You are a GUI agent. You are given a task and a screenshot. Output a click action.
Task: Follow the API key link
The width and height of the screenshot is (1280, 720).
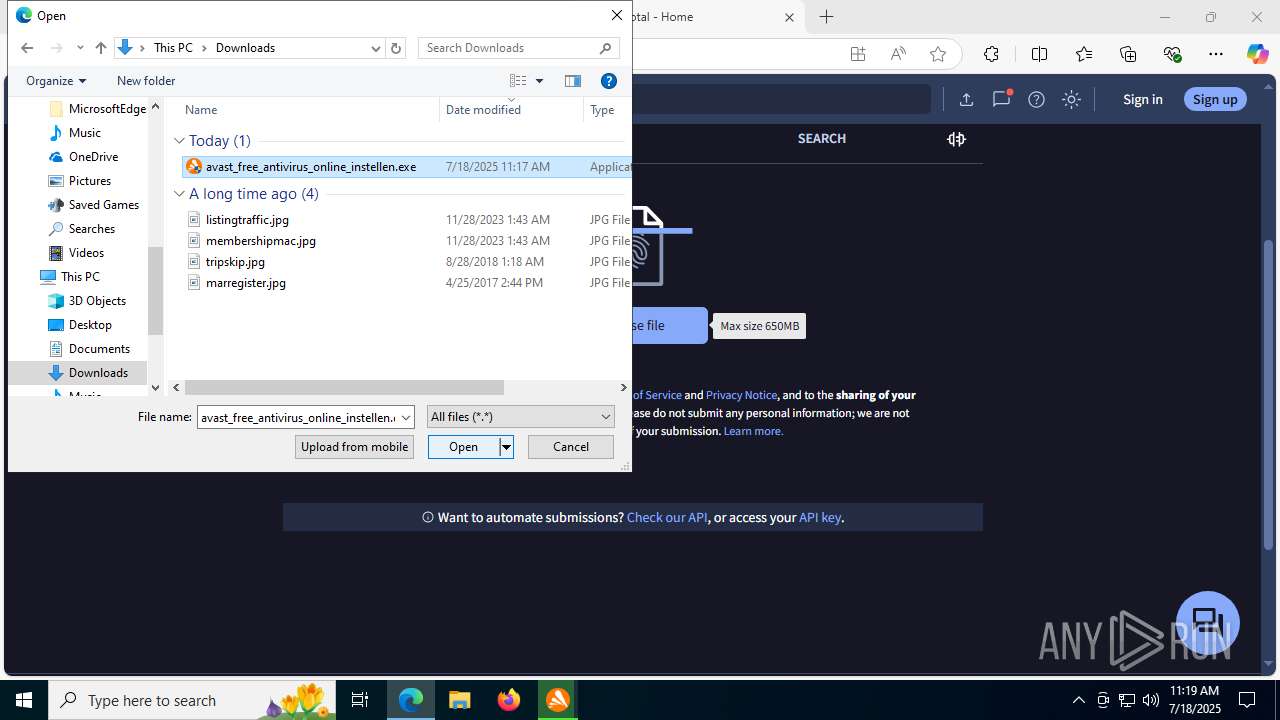pos(820,517)
